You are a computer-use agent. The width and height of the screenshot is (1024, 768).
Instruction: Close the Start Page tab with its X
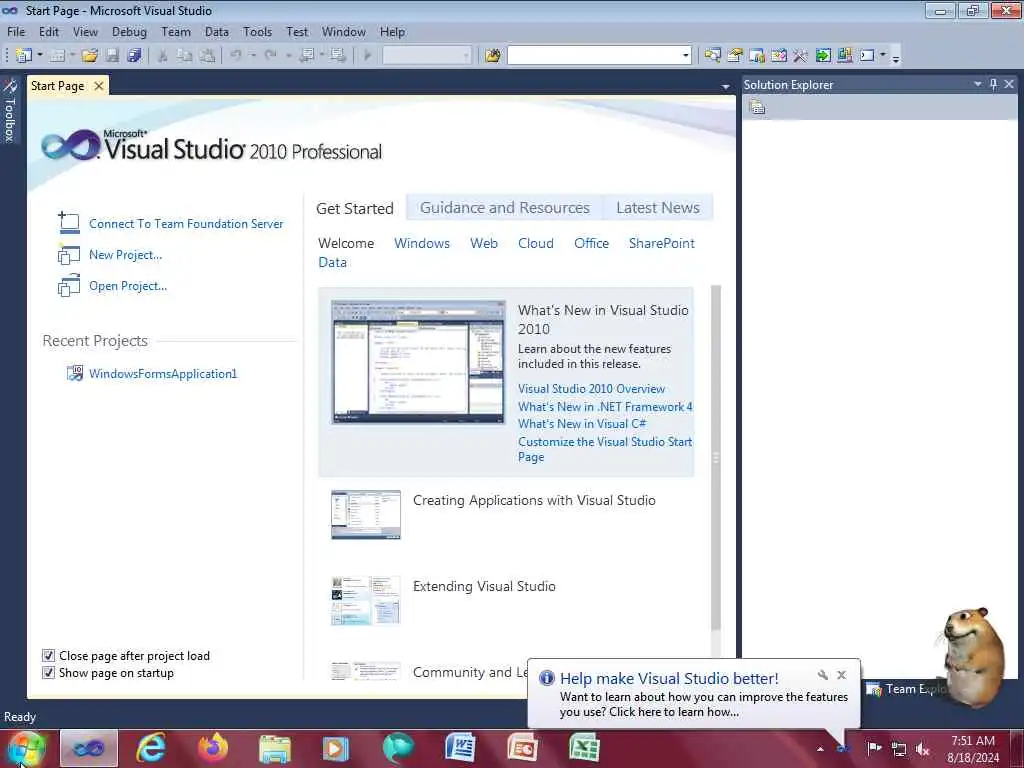(x=99, y=86)
